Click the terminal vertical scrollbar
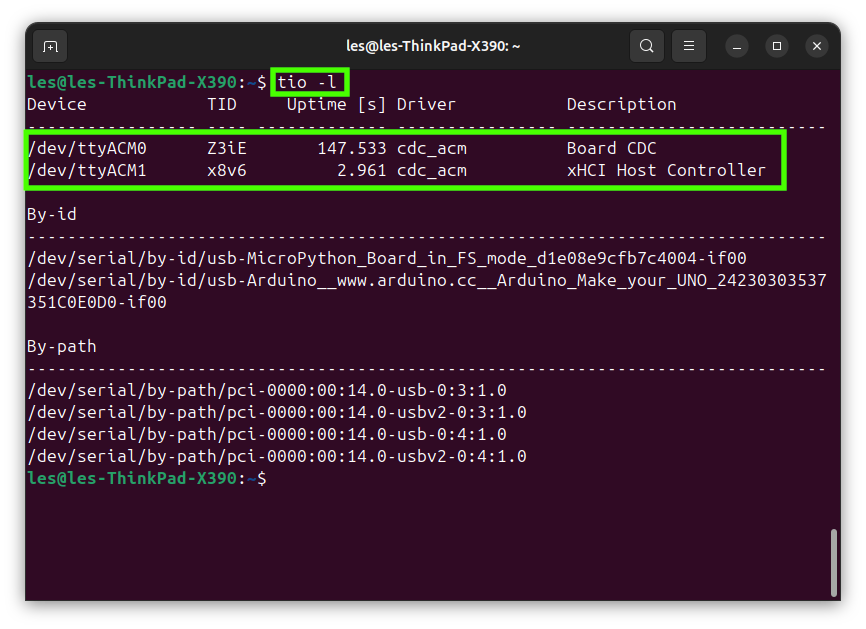This screenshot has width=866, height=629. [834, 560]
